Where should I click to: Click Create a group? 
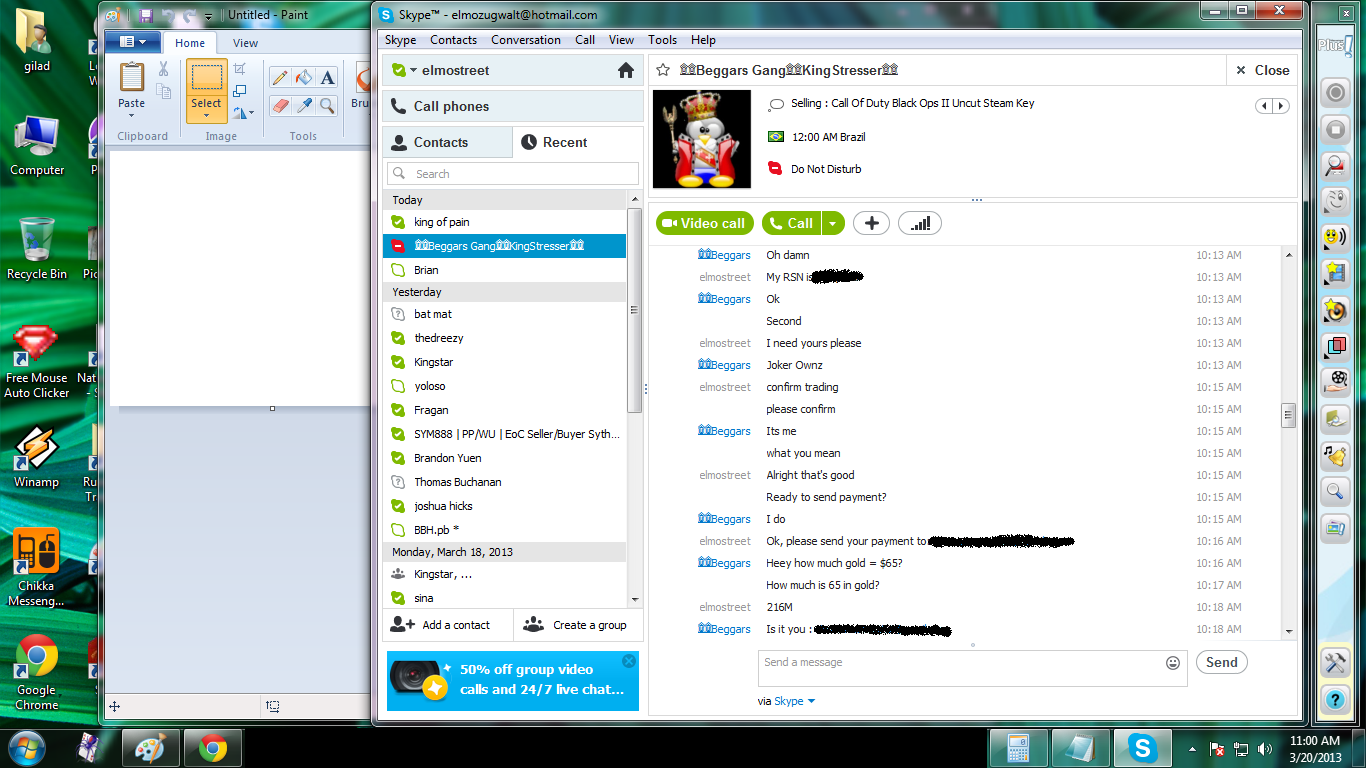(x=579, y=625)
